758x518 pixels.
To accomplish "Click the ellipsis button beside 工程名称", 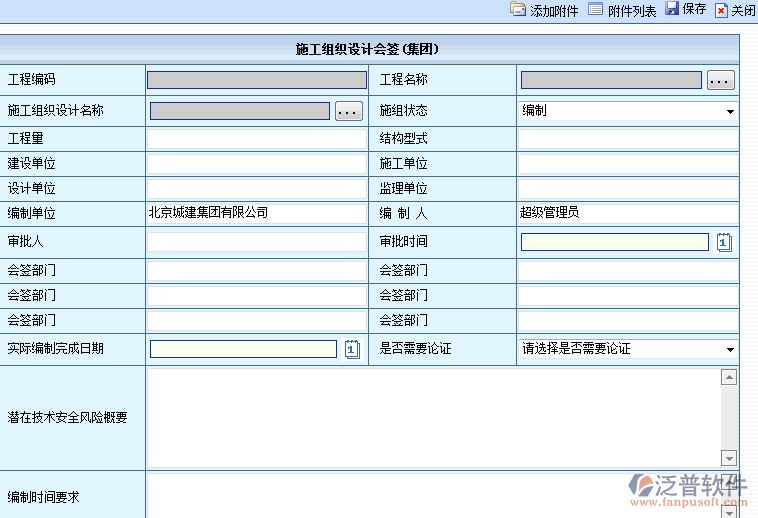I will pos(721,81).
